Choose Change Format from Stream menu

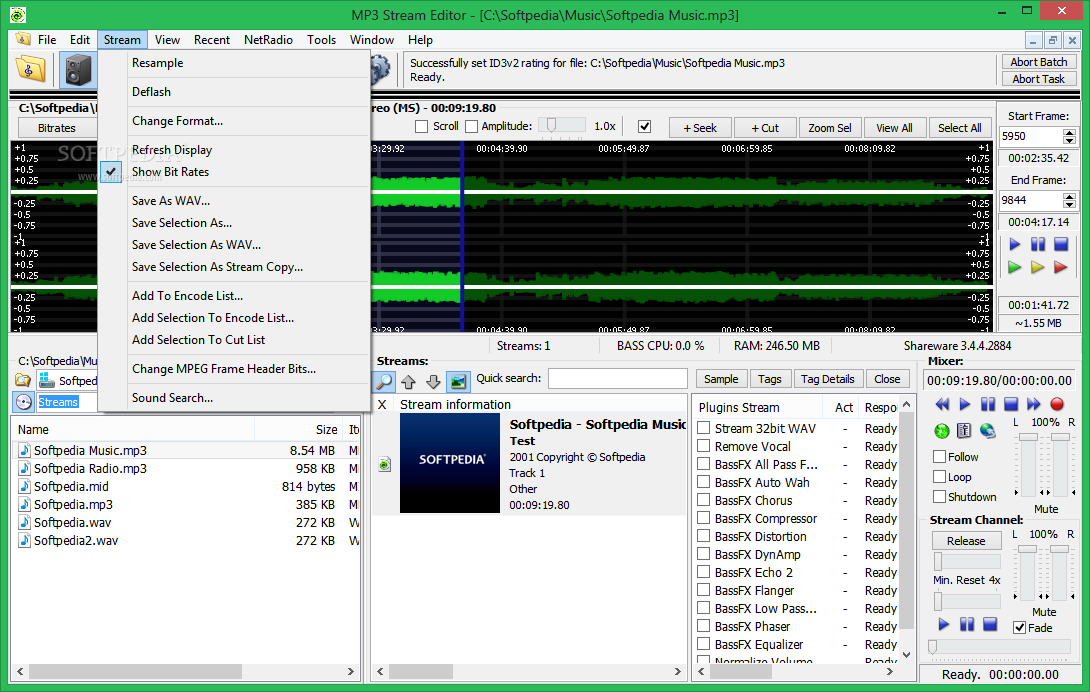click(x=234, y=121)
